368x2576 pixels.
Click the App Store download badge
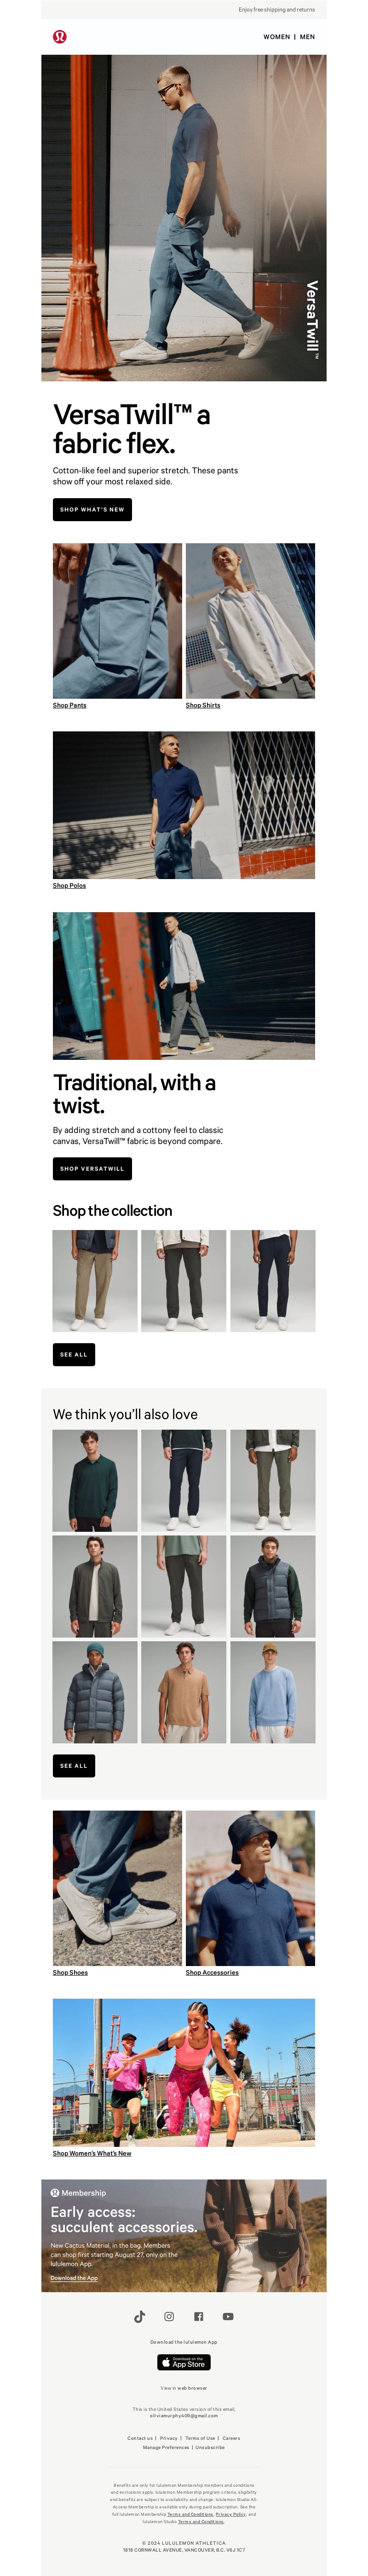(184, 2362)
